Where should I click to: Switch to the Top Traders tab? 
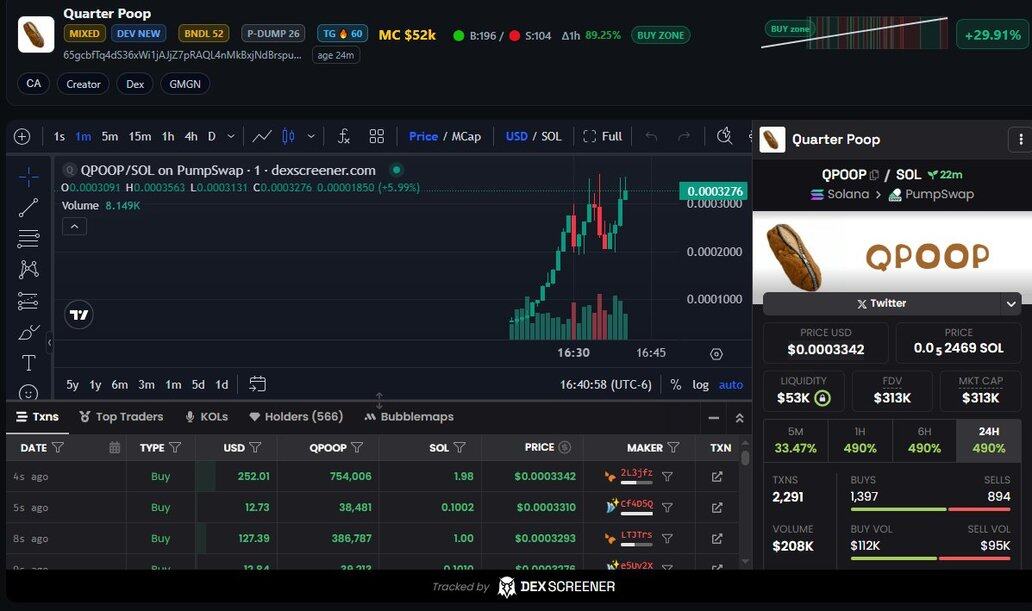(x=121, y=417)
